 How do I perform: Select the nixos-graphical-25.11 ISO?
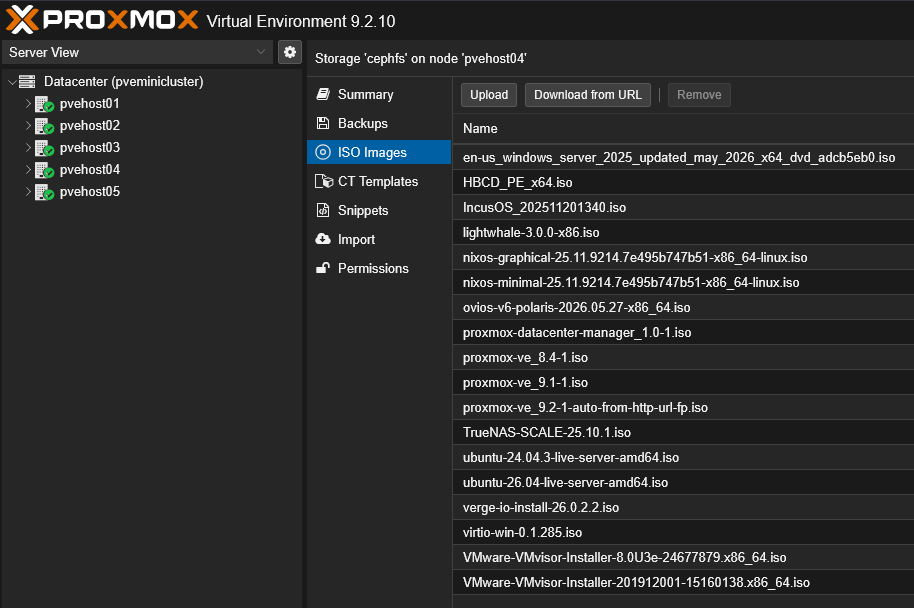click(683, 258)
